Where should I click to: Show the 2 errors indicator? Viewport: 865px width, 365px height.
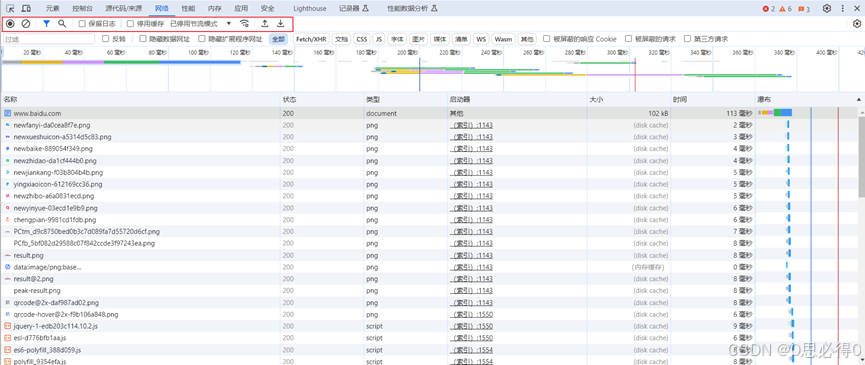[x=768, y=9]
